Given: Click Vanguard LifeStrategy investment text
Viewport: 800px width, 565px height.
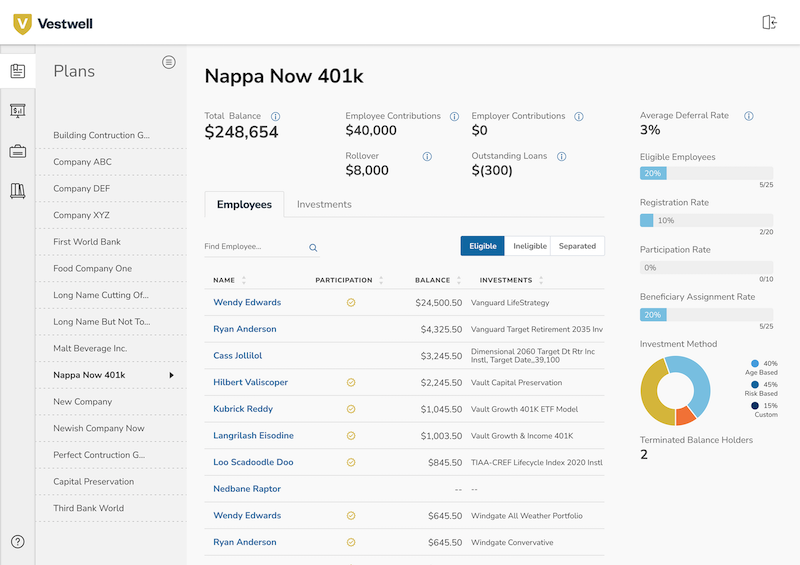Looking at the screenshot, I should coord(510,303).
